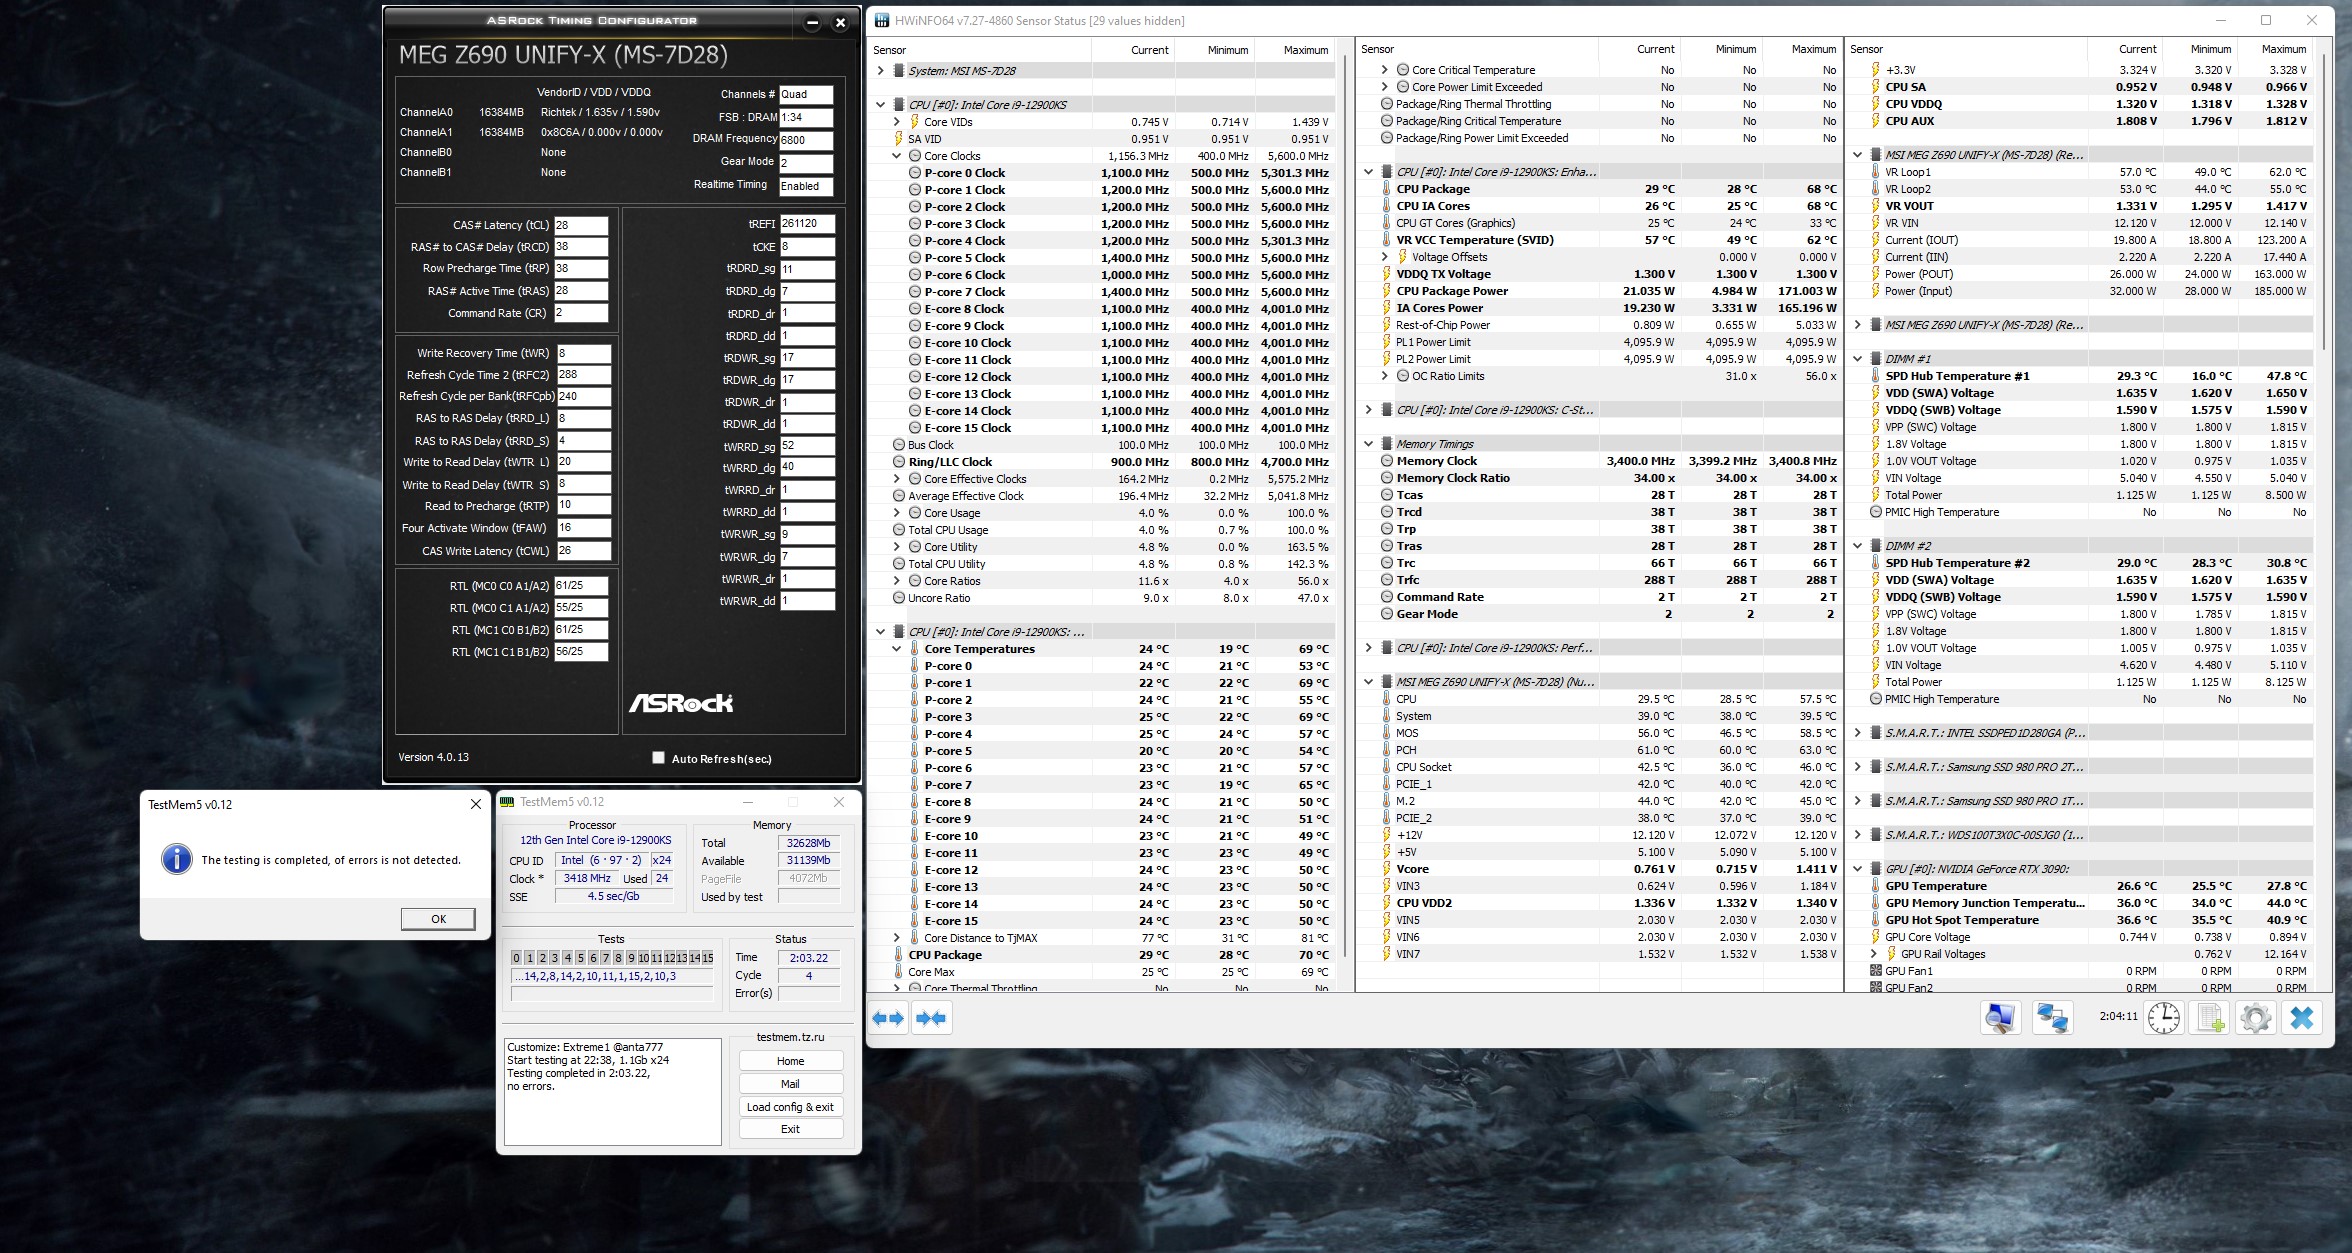The image size is (2352, 1253).
Task: Click the expand columns arrows icon
Action: point(888,1018)
